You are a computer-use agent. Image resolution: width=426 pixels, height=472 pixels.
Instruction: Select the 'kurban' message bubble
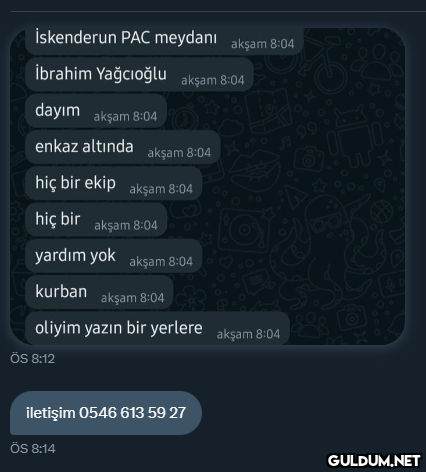coord(99,292)
